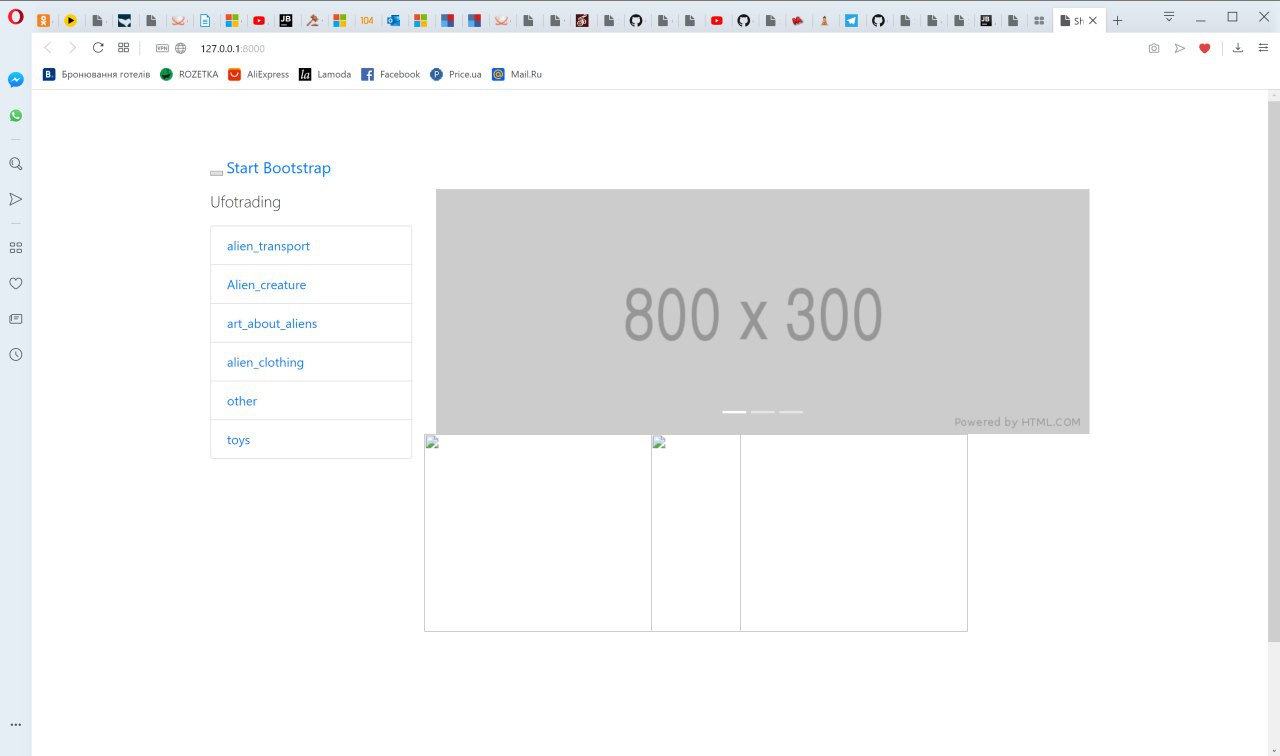
Task: Toggle the VPN badge
Action: [x=162, y=48]
